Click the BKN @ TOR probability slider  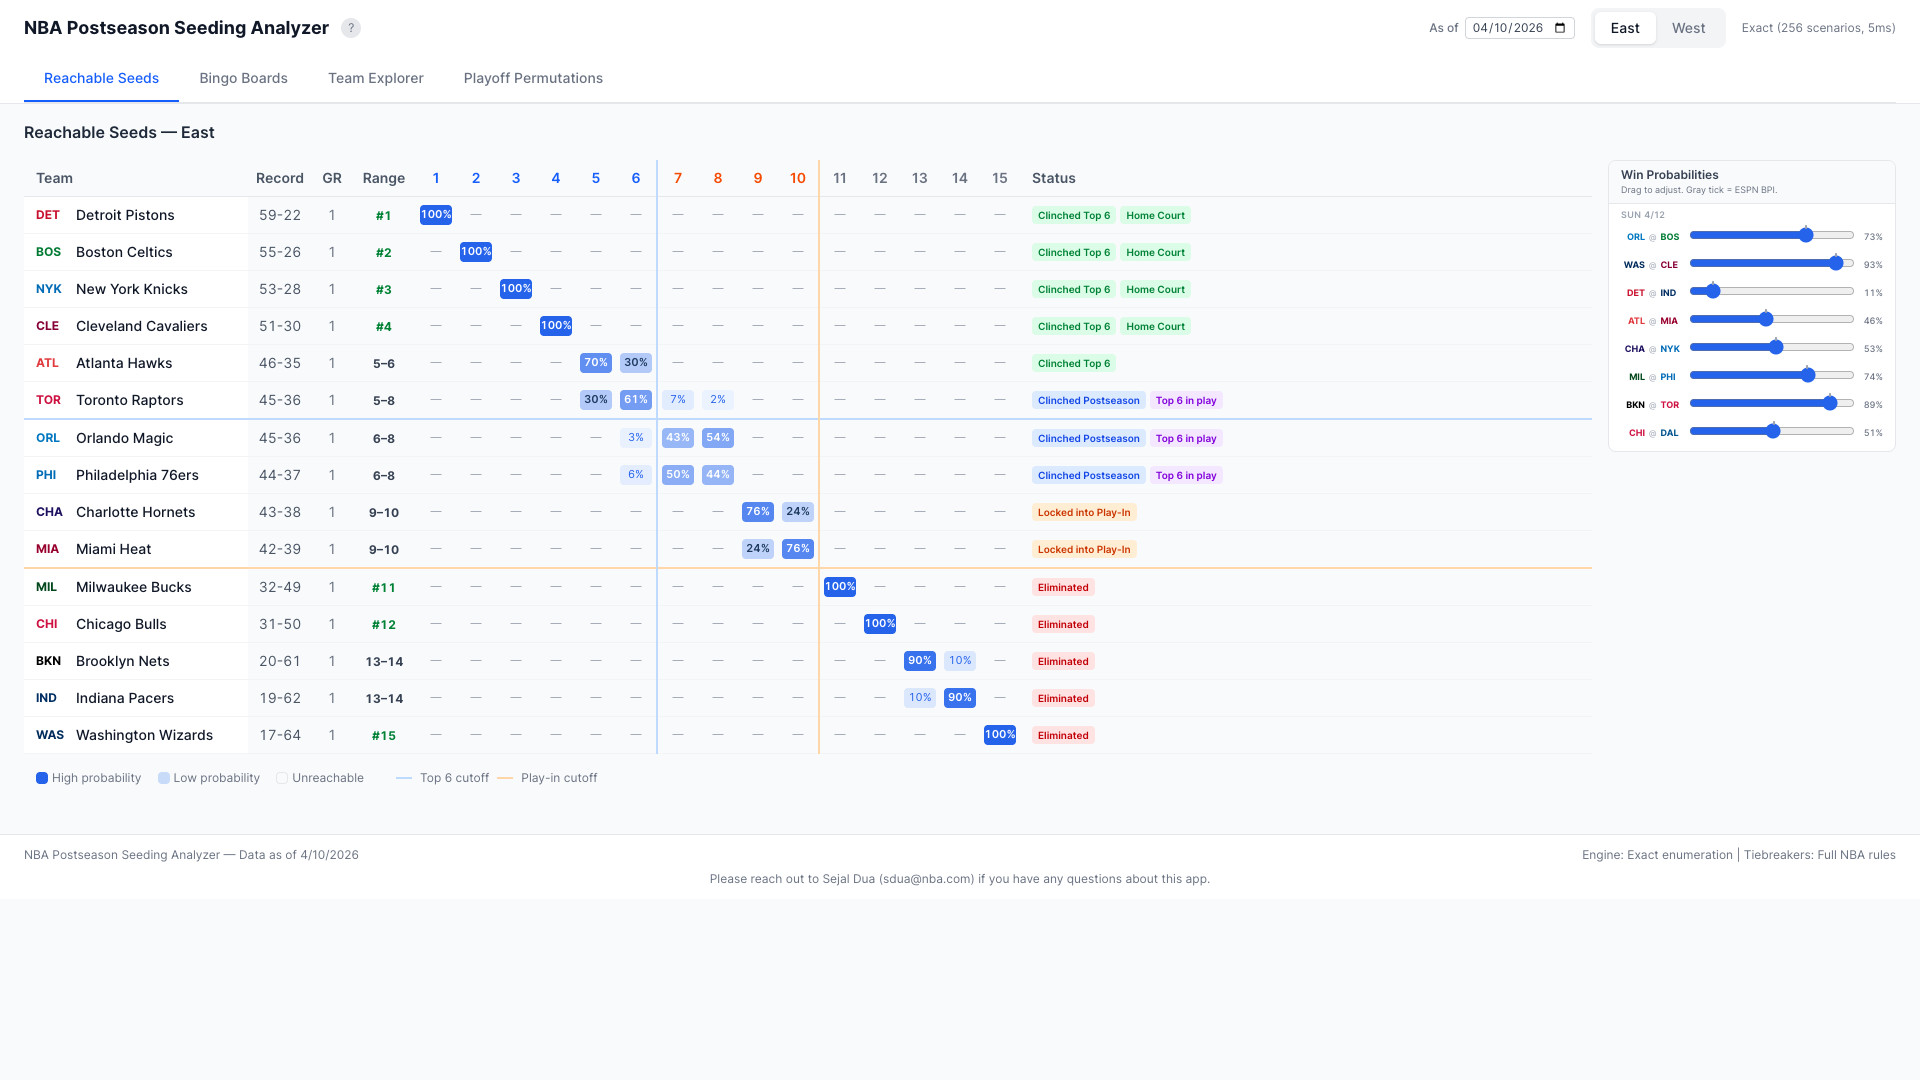(x=1830, y=404)
